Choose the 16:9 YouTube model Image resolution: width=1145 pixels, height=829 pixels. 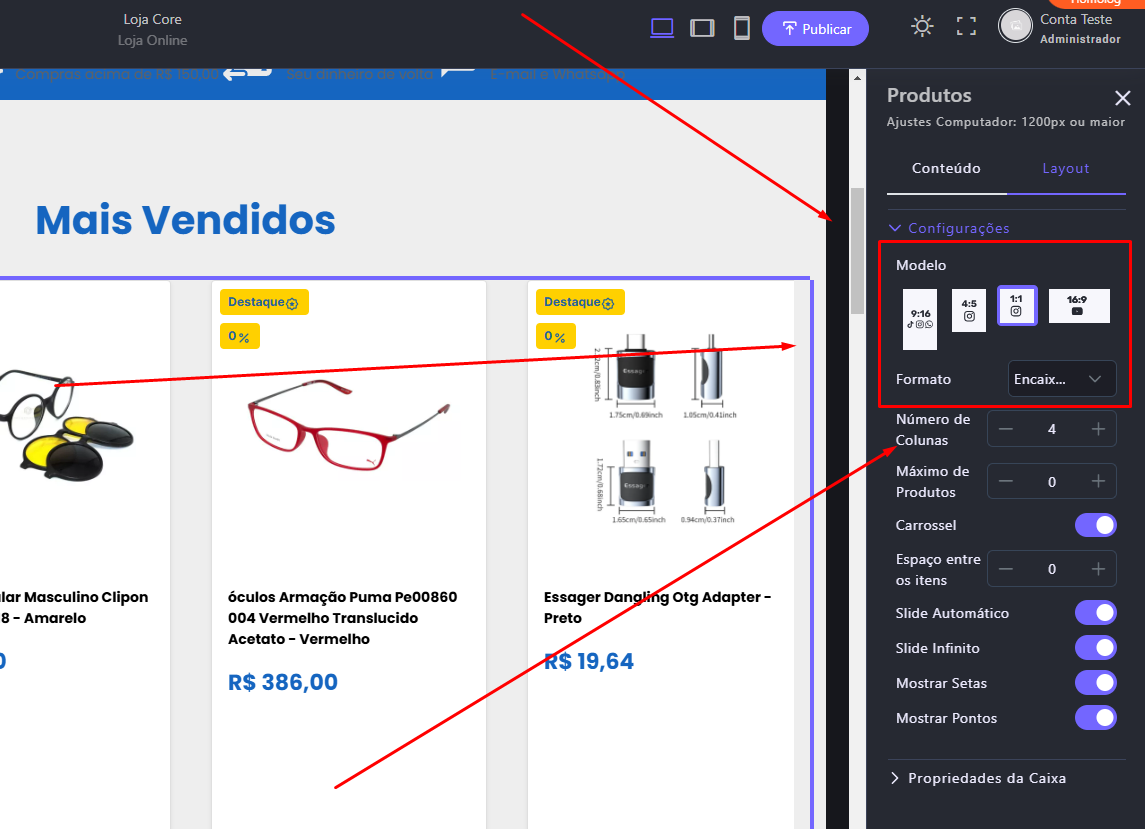[1078, 305]
